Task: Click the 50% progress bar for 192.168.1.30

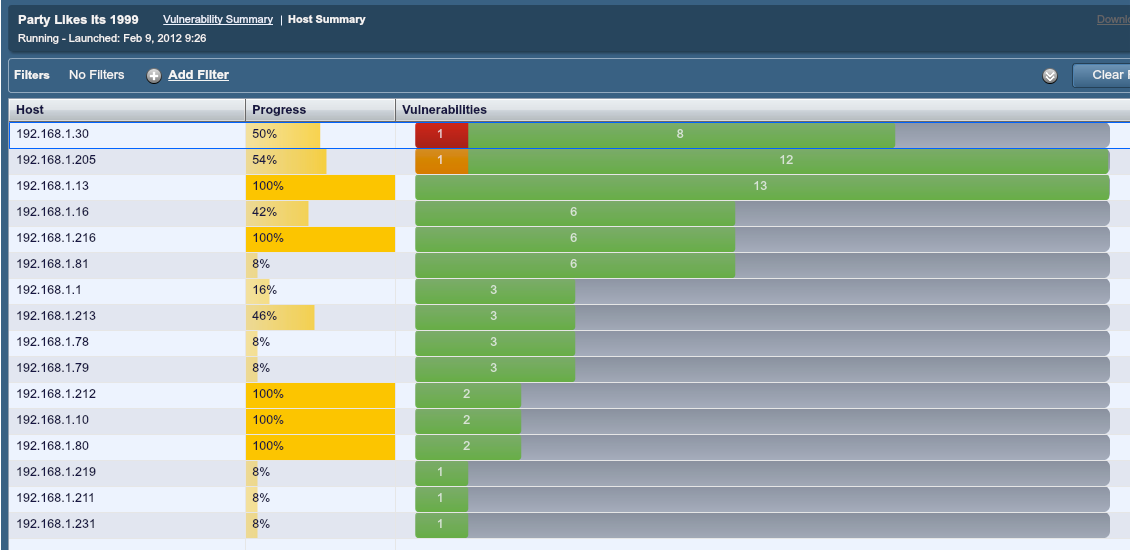Action: (x=283, y=135)
